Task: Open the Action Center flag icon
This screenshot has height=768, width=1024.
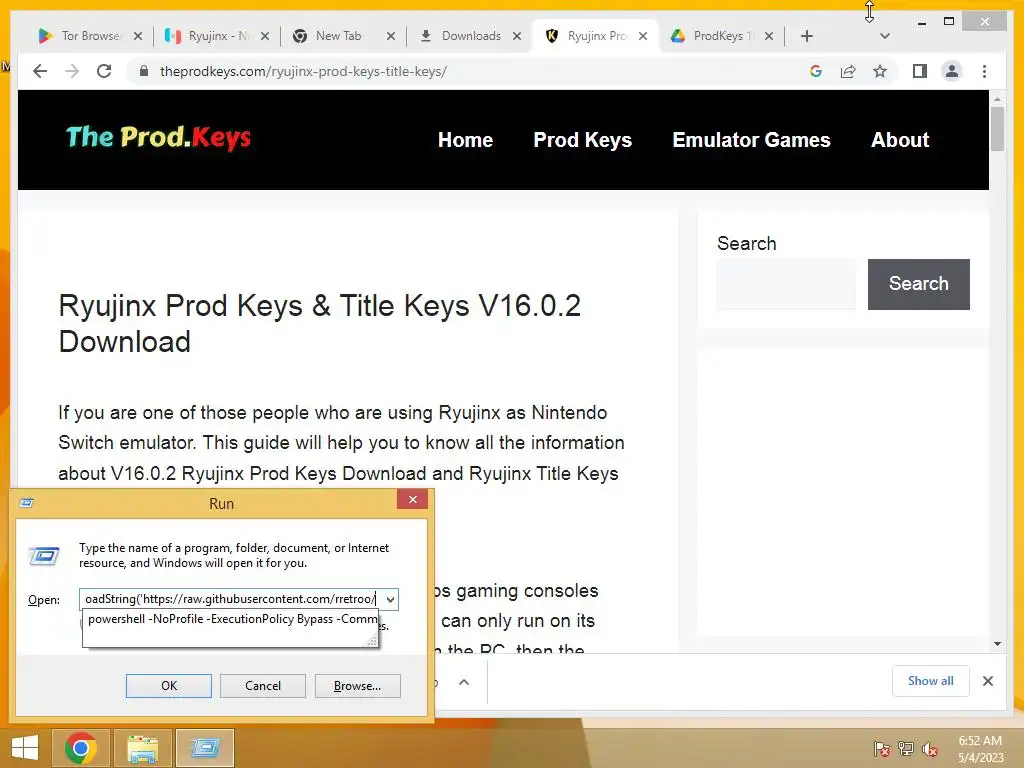Action: click(881, 749)
